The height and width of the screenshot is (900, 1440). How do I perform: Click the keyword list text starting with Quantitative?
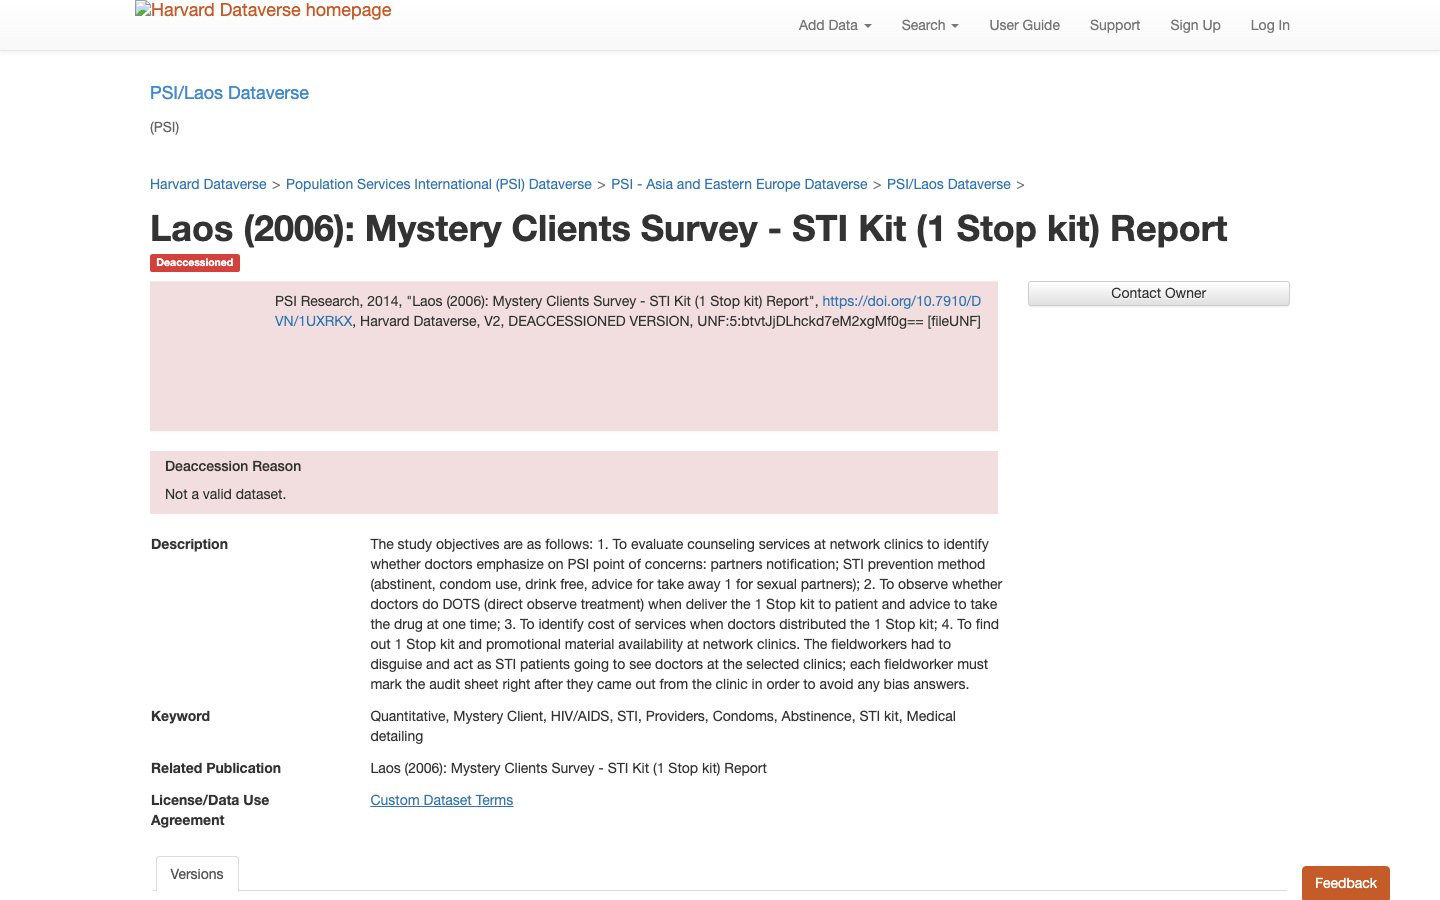[663, 726]
